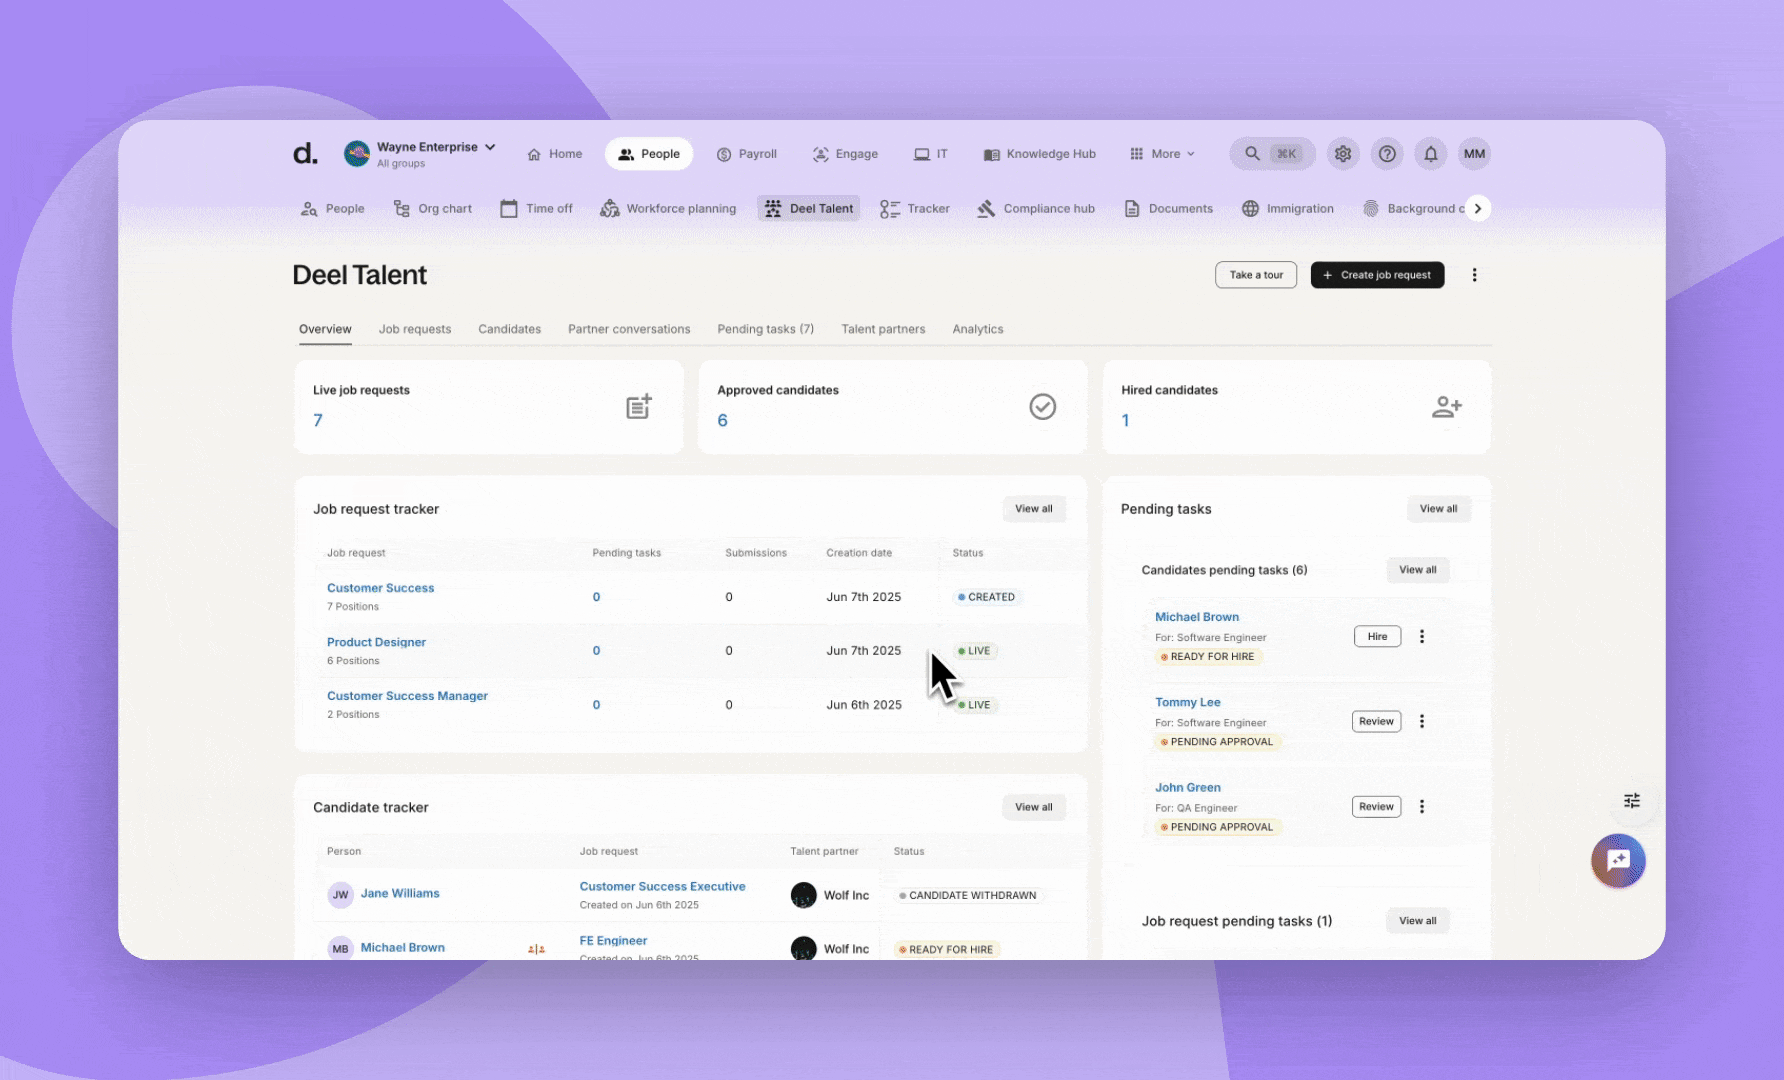1784x1080 pixels.
Task: Click the Hired candidates add-person icon
Action: click(x=1446, y=406)
